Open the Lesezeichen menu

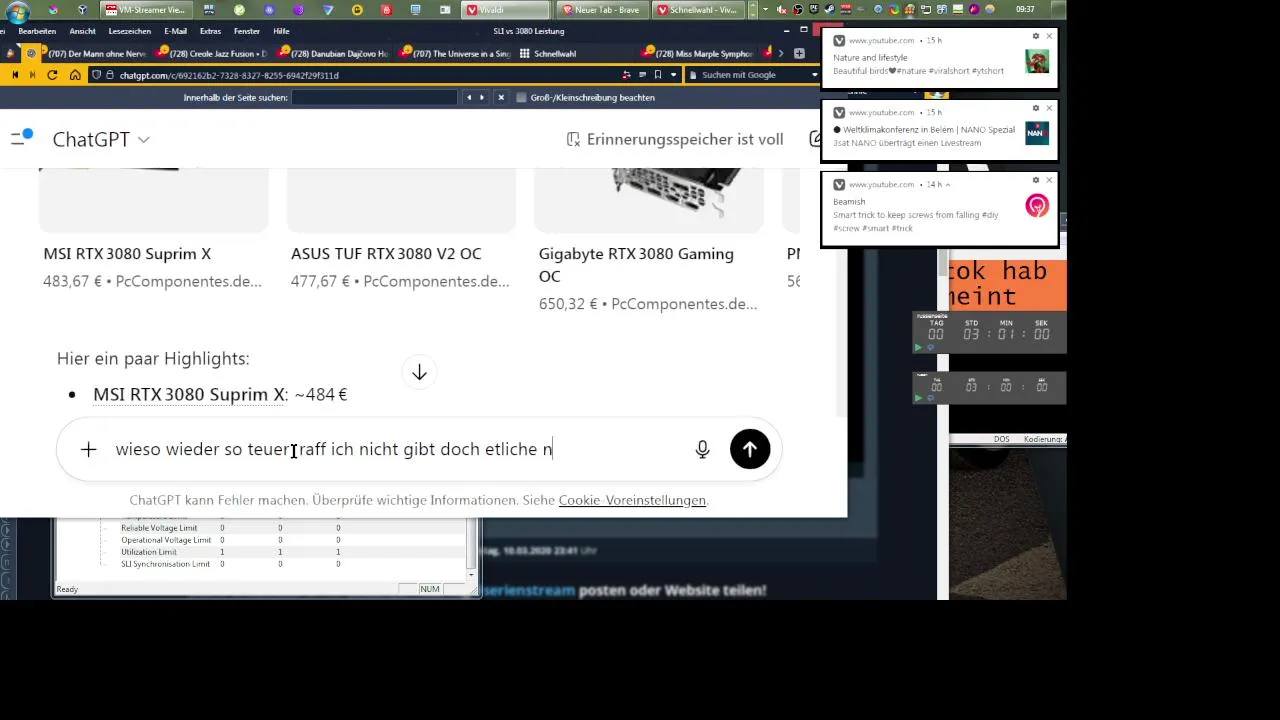pyautogui.click(x=130, y=31)
